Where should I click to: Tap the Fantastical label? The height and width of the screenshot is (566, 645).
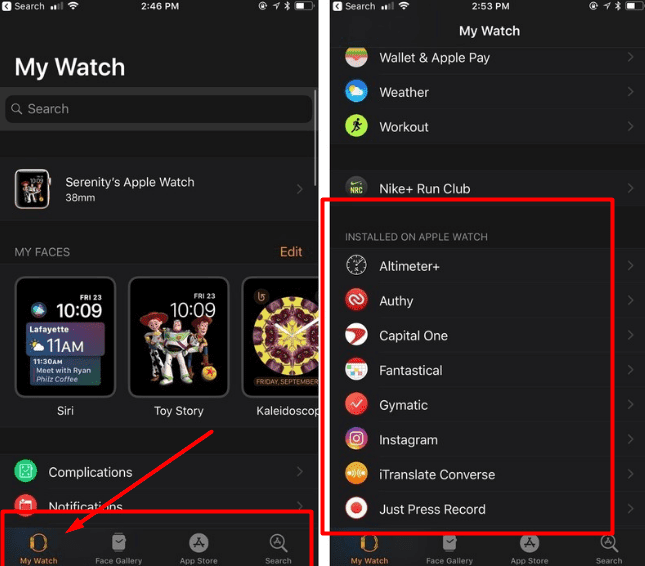pos(411,370)
